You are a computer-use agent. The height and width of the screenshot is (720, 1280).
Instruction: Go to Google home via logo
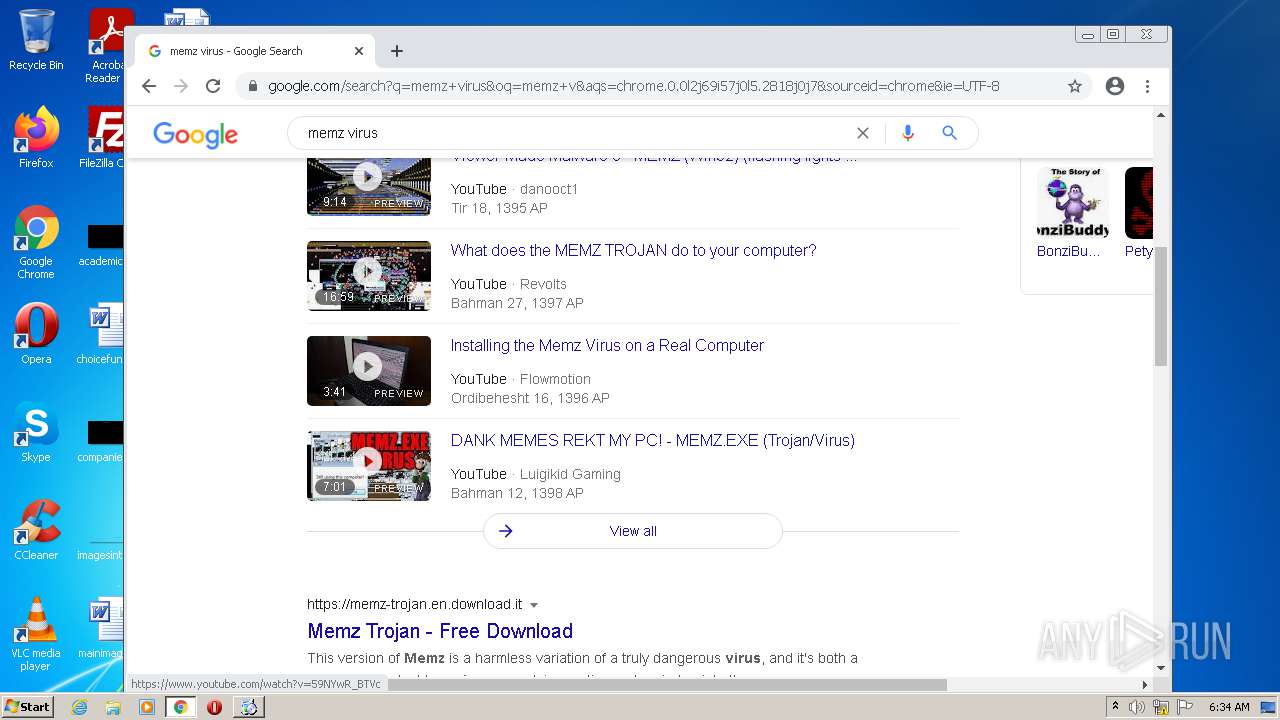pos(196,134)
